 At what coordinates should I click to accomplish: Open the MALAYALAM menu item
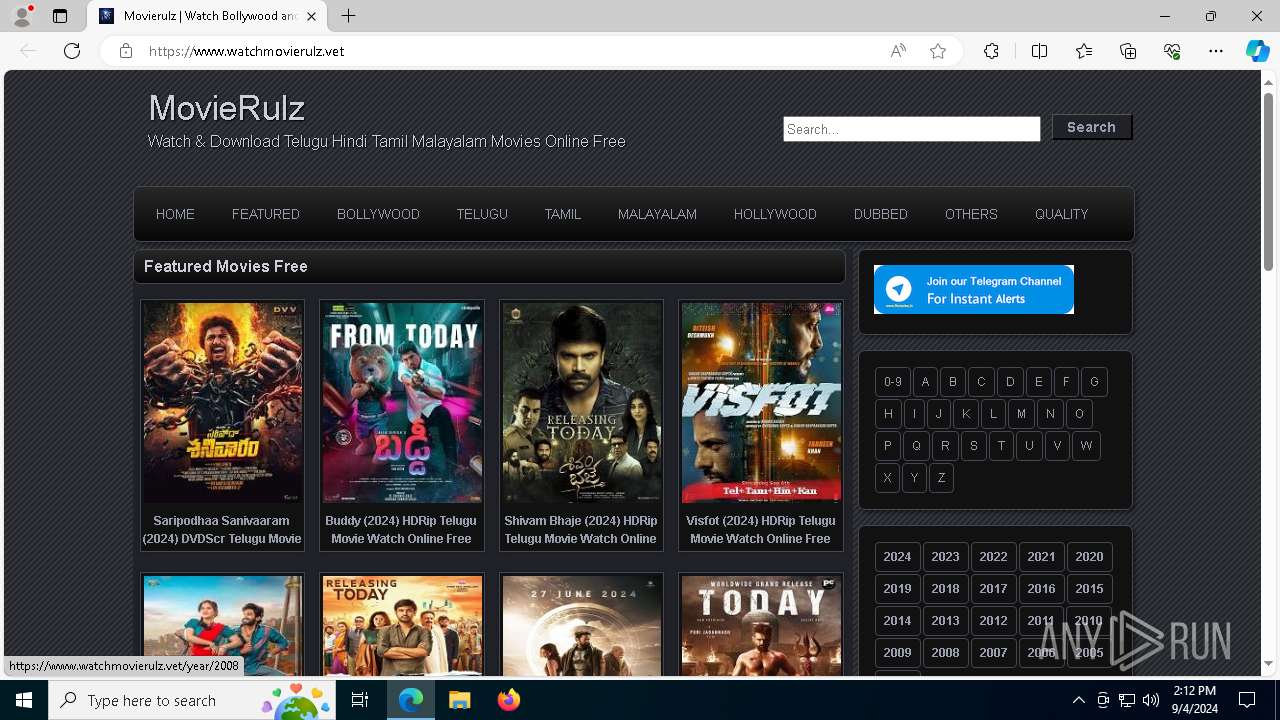[657, 214]
